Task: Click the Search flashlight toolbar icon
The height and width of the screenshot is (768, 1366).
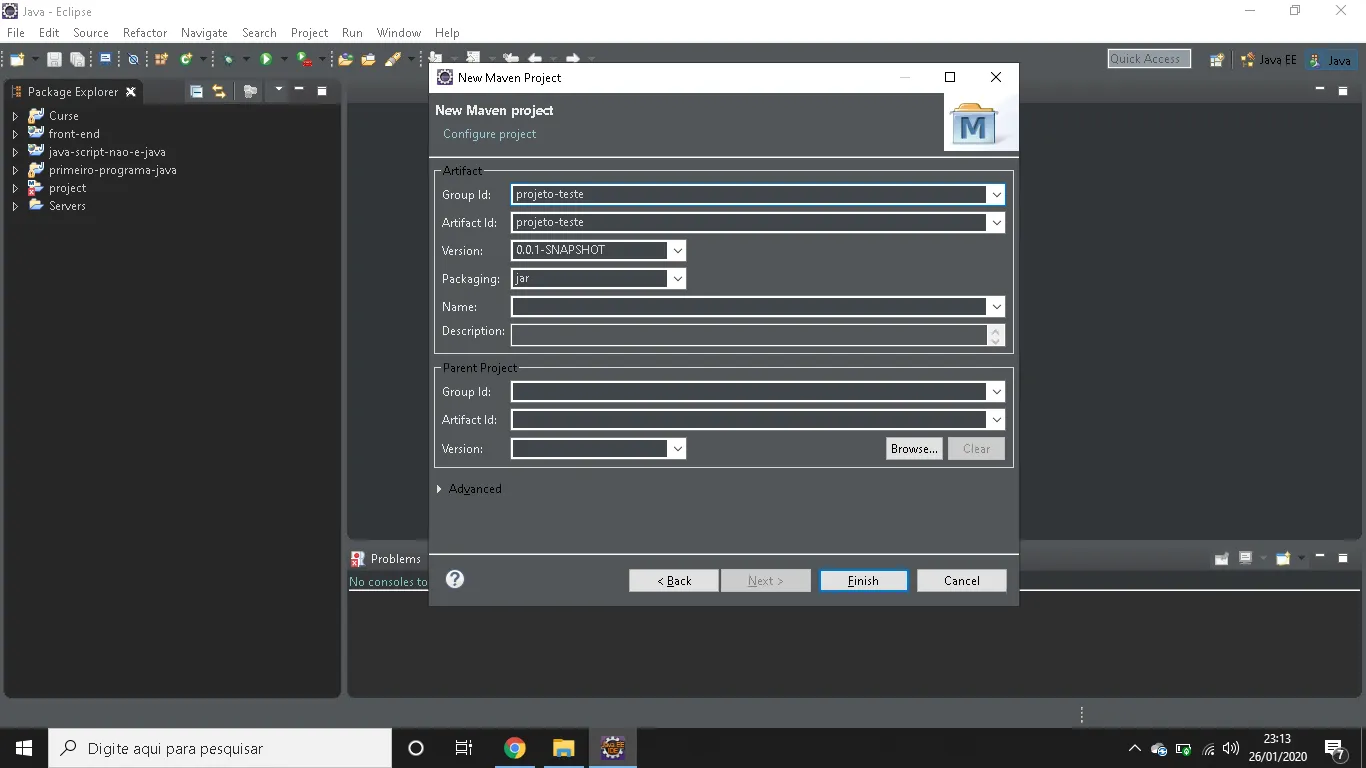Action: click(x=393, y=60)
